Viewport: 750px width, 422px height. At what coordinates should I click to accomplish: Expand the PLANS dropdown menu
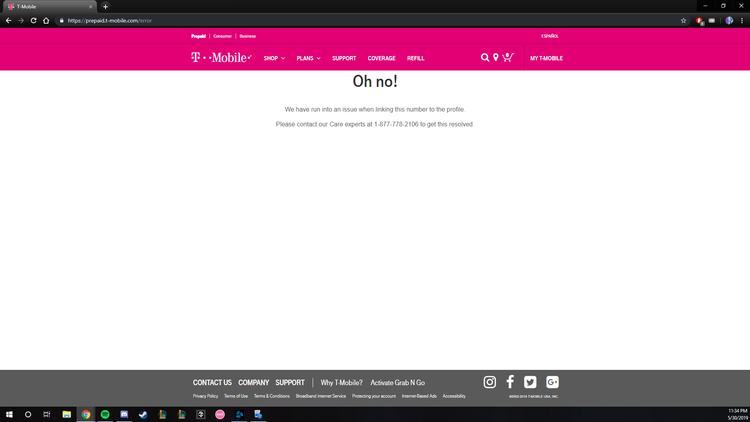[x=309, y=58]
